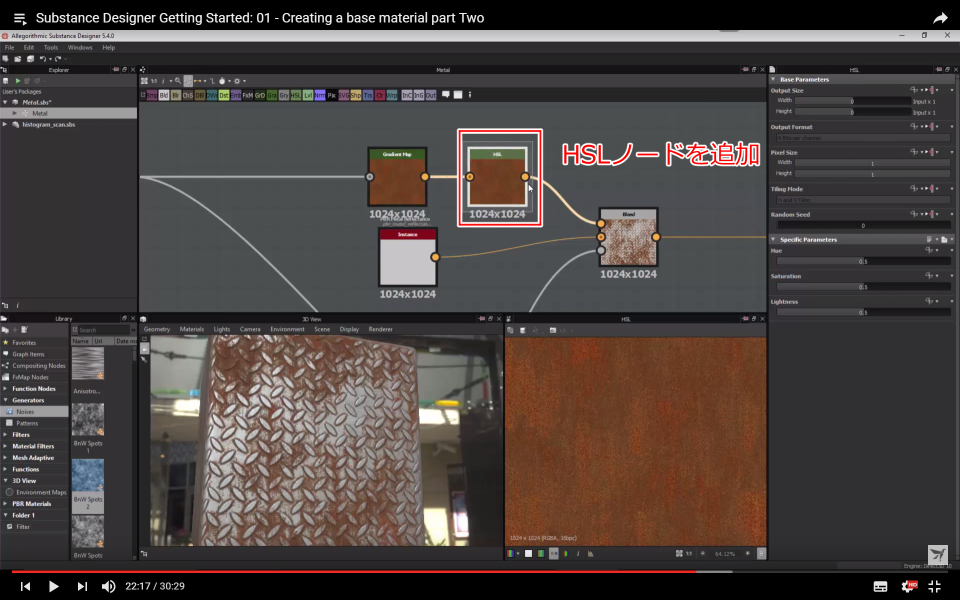The width and height of the screenshot is (960, 600).
Task: Add a Warp node via Wrp icon
Action: 392,96
